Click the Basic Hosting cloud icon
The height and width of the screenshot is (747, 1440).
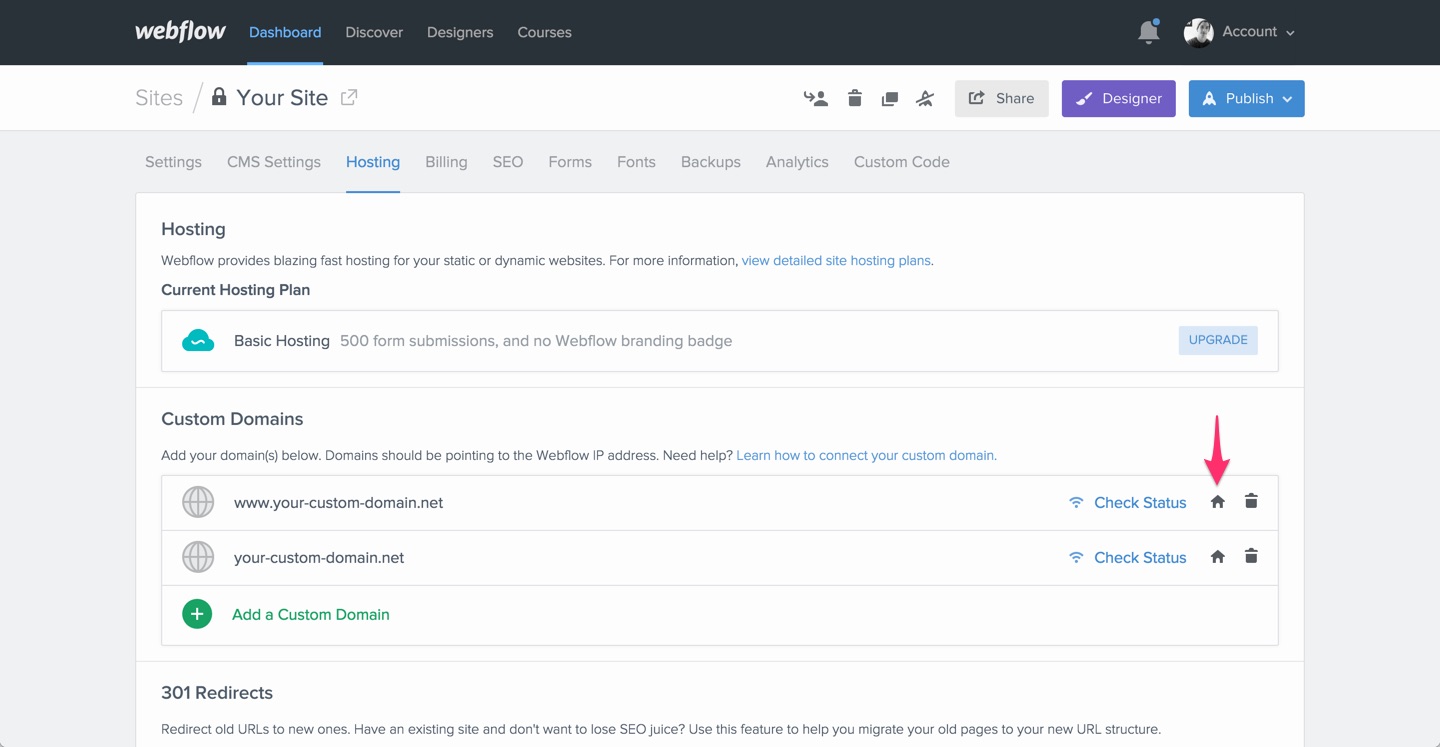point(198,341)
